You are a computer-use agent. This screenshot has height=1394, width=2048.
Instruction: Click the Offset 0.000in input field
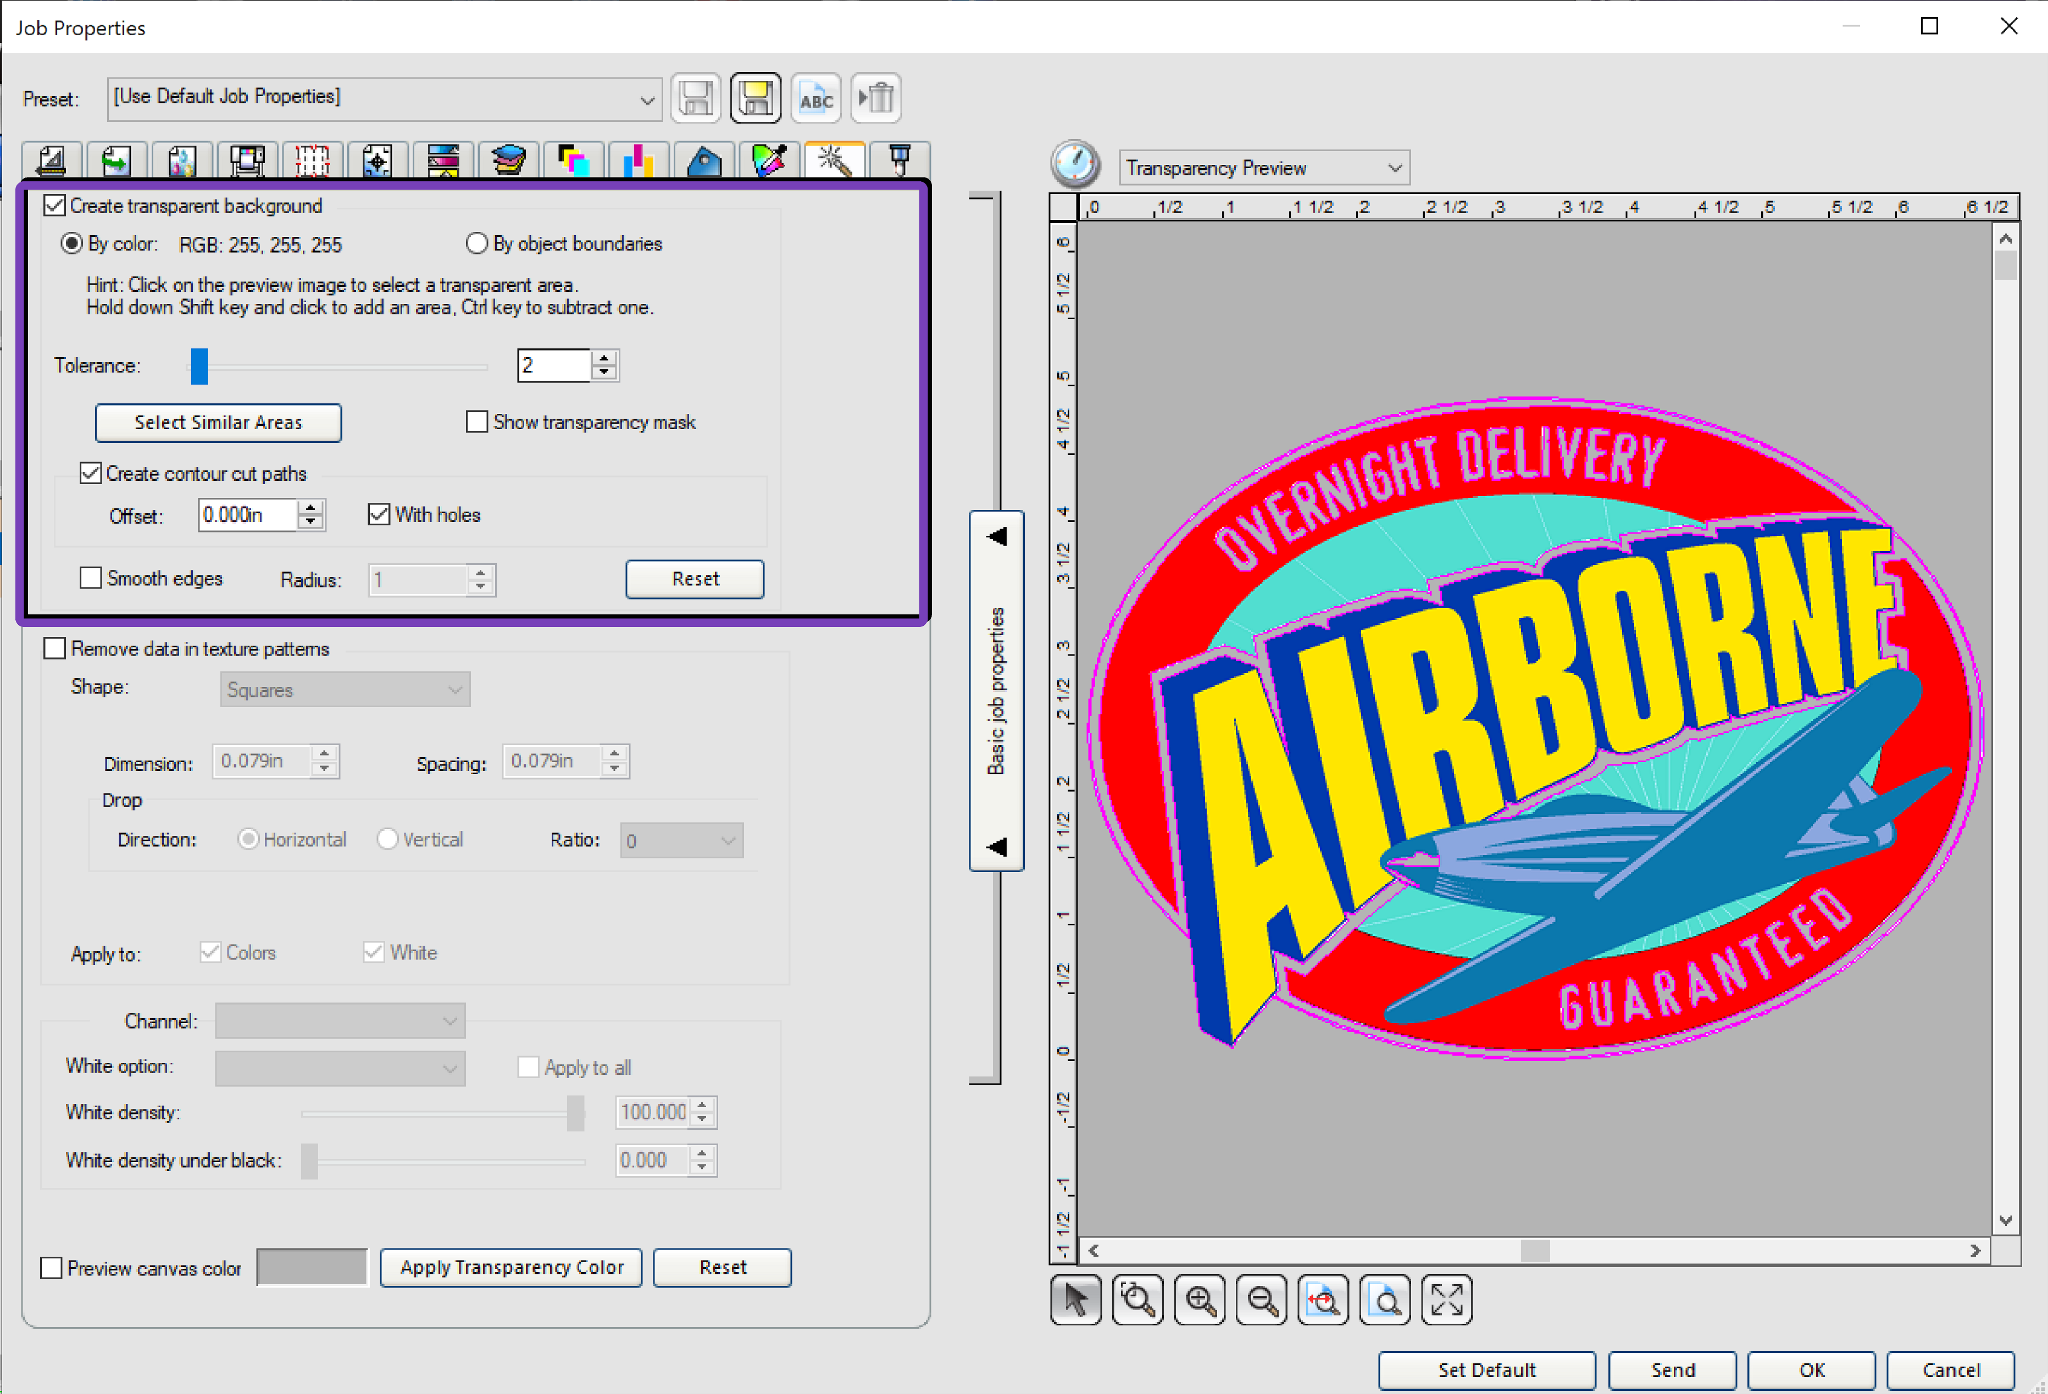[248, 515]
